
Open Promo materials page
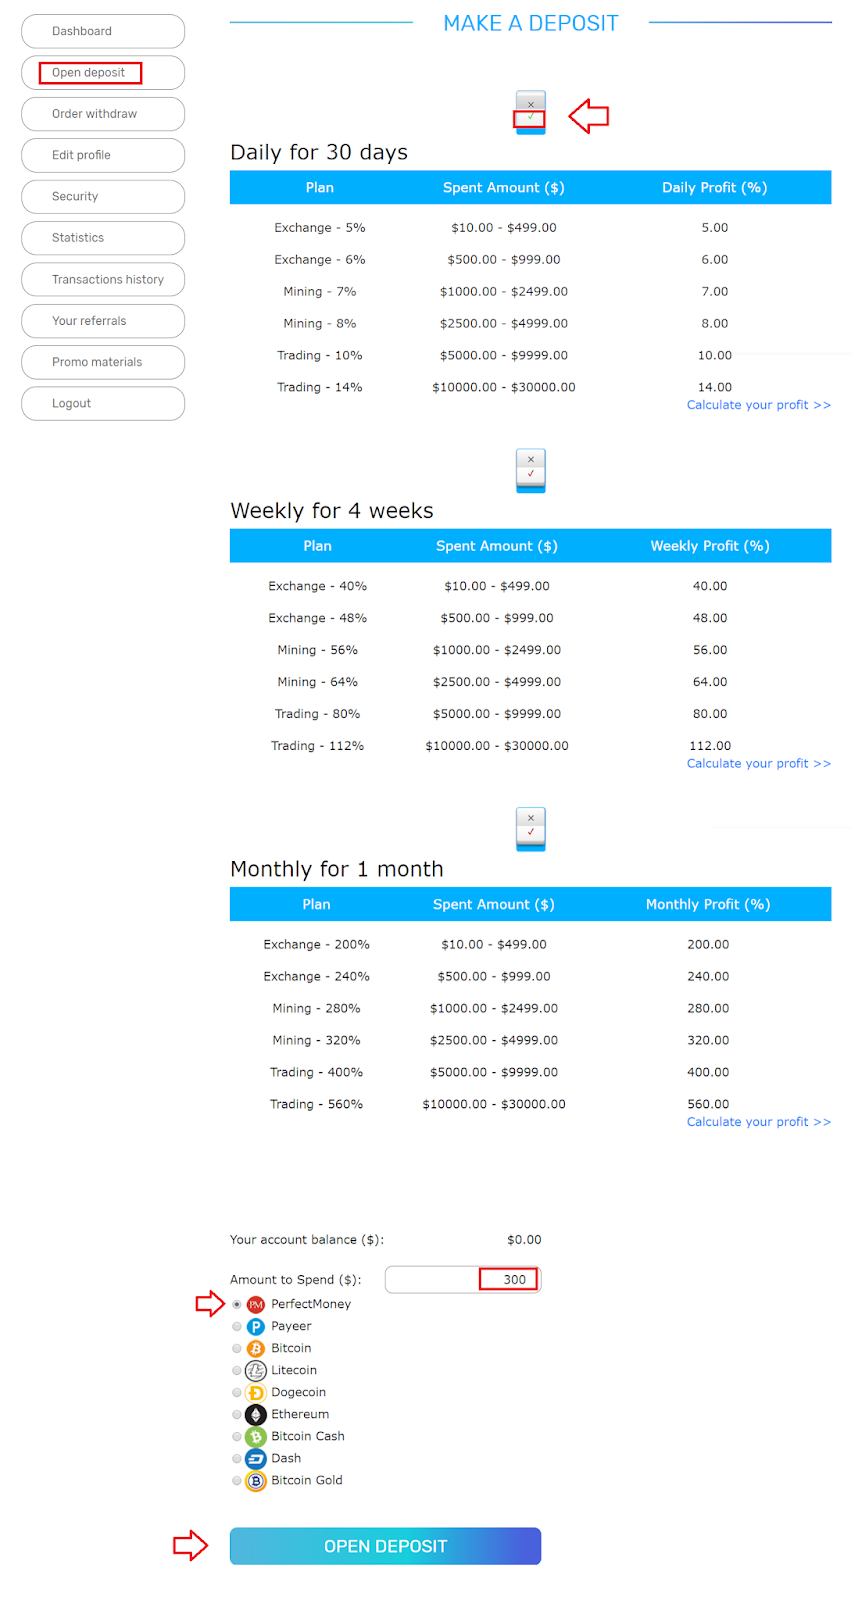coord(103,362)
